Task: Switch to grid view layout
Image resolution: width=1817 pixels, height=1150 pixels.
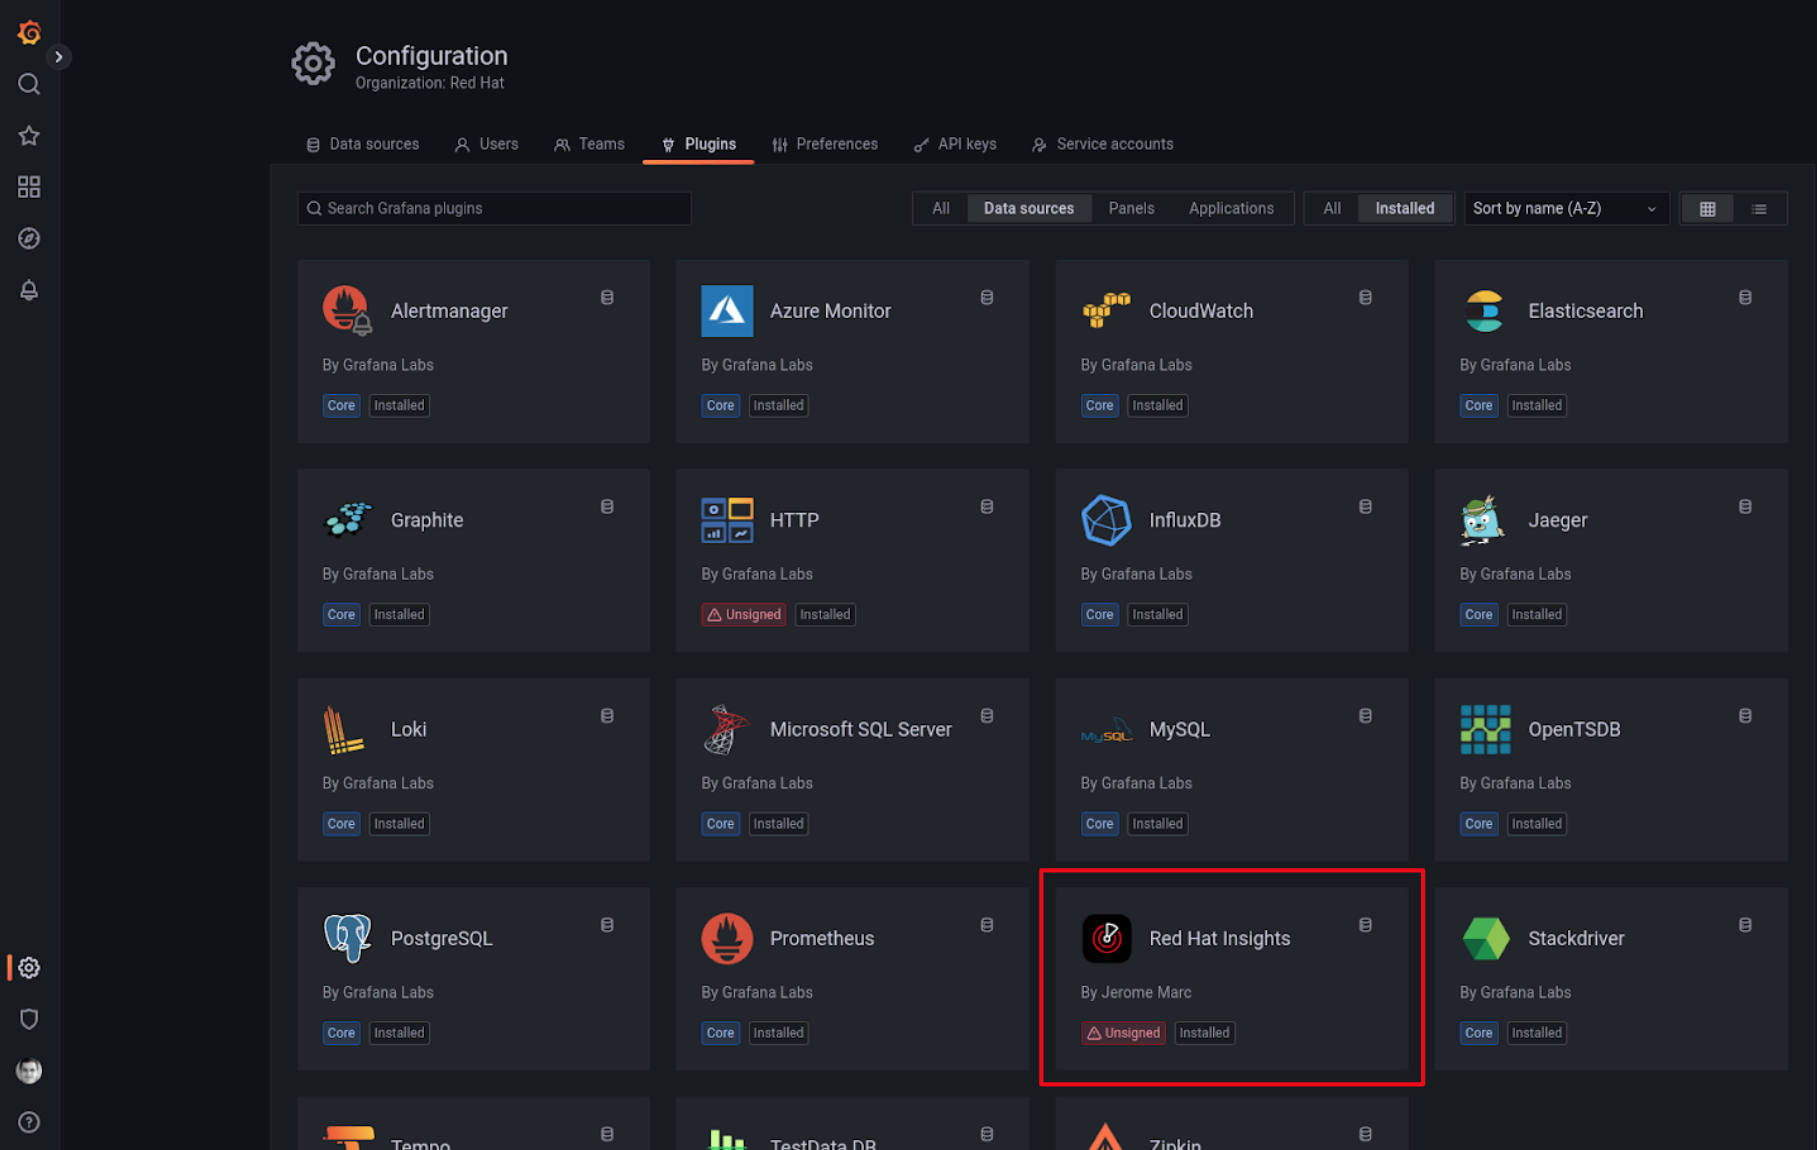Action: (x=1707, y=209)
